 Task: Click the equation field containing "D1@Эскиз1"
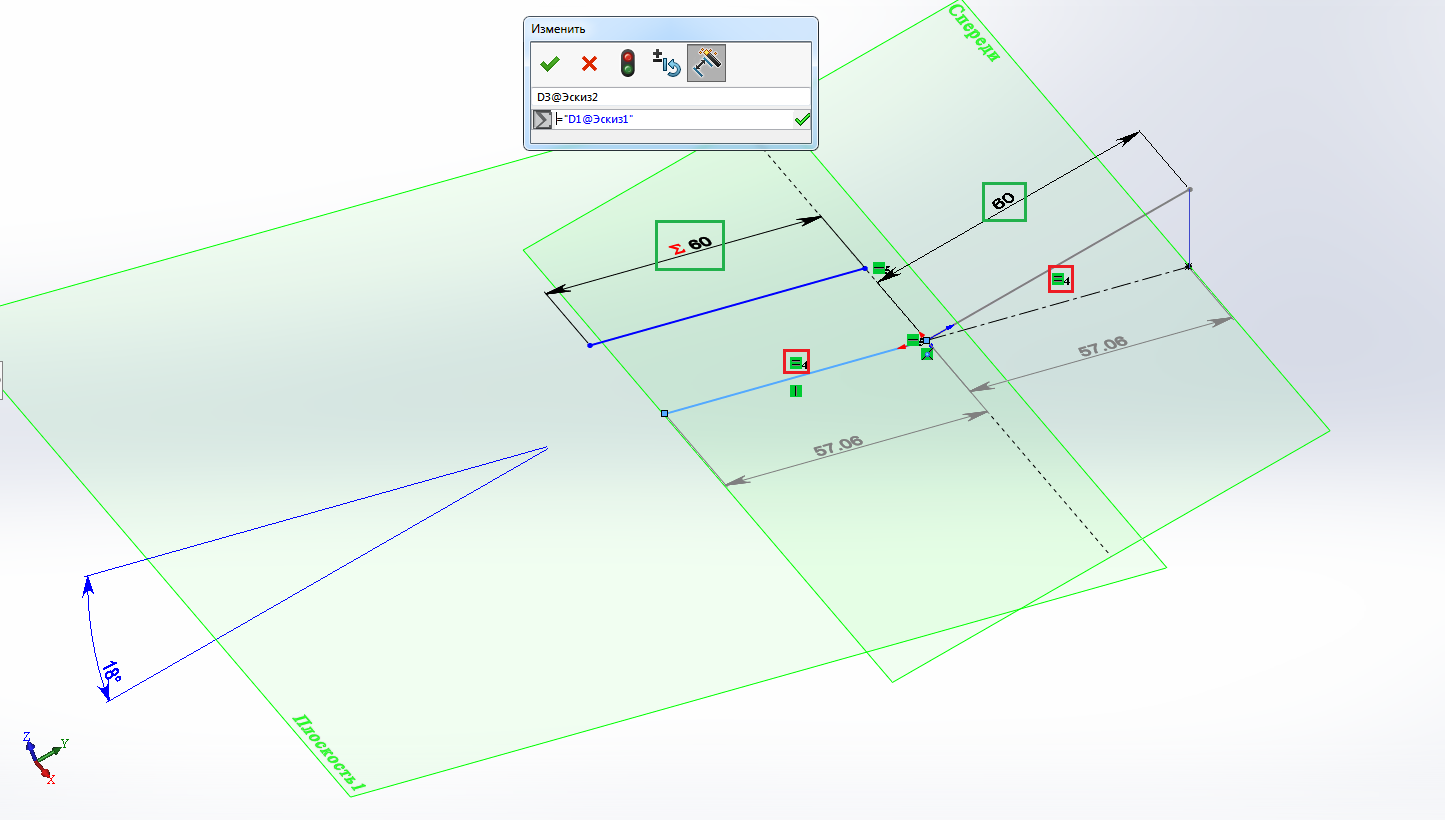tap(673, 119)
